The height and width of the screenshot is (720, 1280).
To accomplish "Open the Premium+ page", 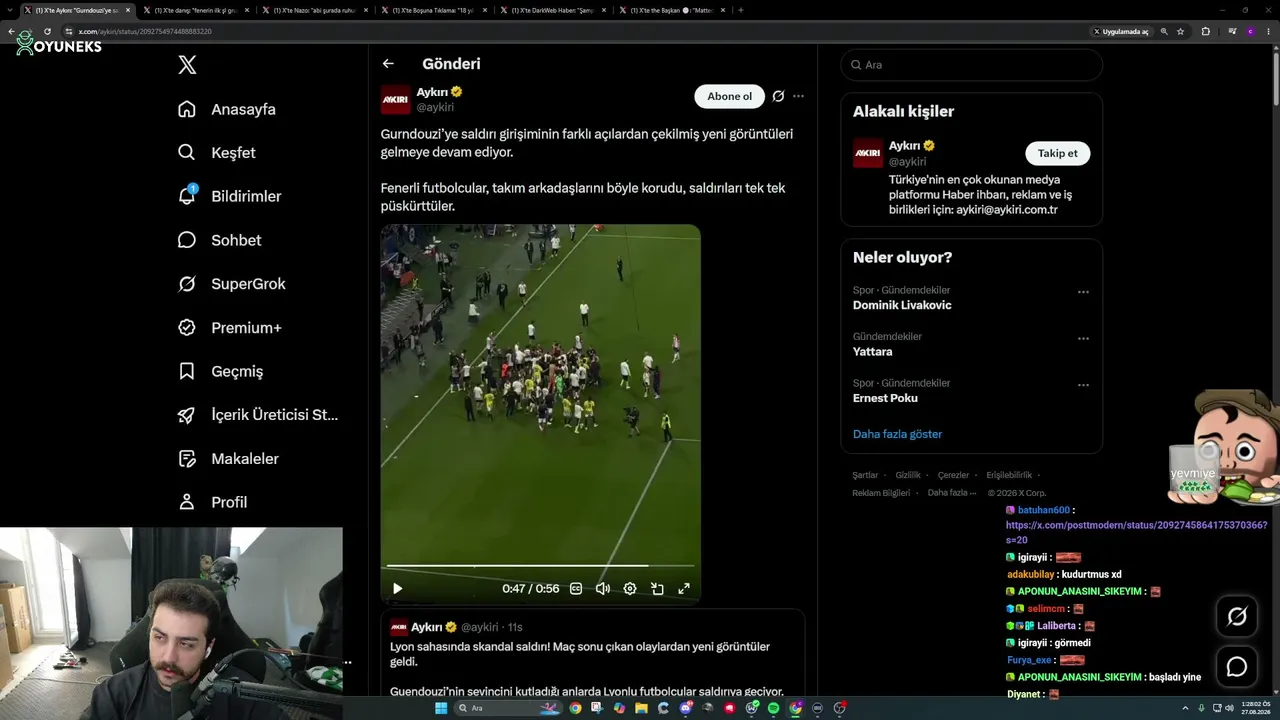I will tap(229, 327).
